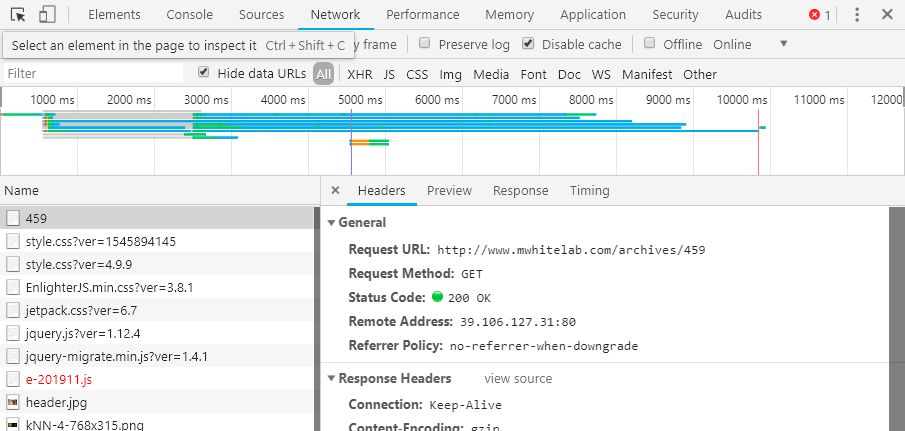The image size is (905, 431).
Task: Filter requests by Font
Action: (x=533, y=74)
